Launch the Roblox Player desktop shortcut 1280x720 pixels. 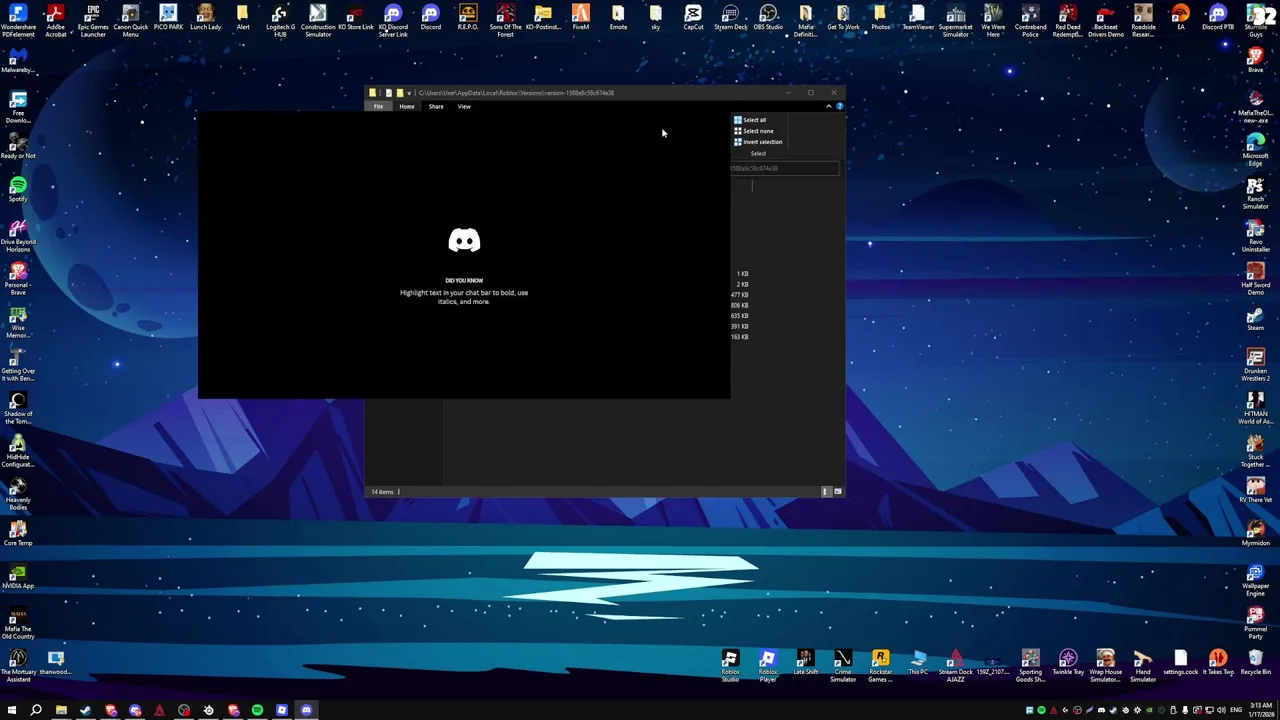point(768,665)
